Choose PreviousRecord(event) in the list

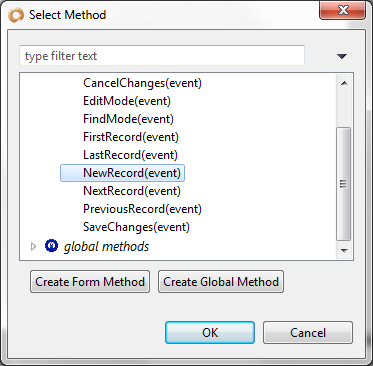142,209
